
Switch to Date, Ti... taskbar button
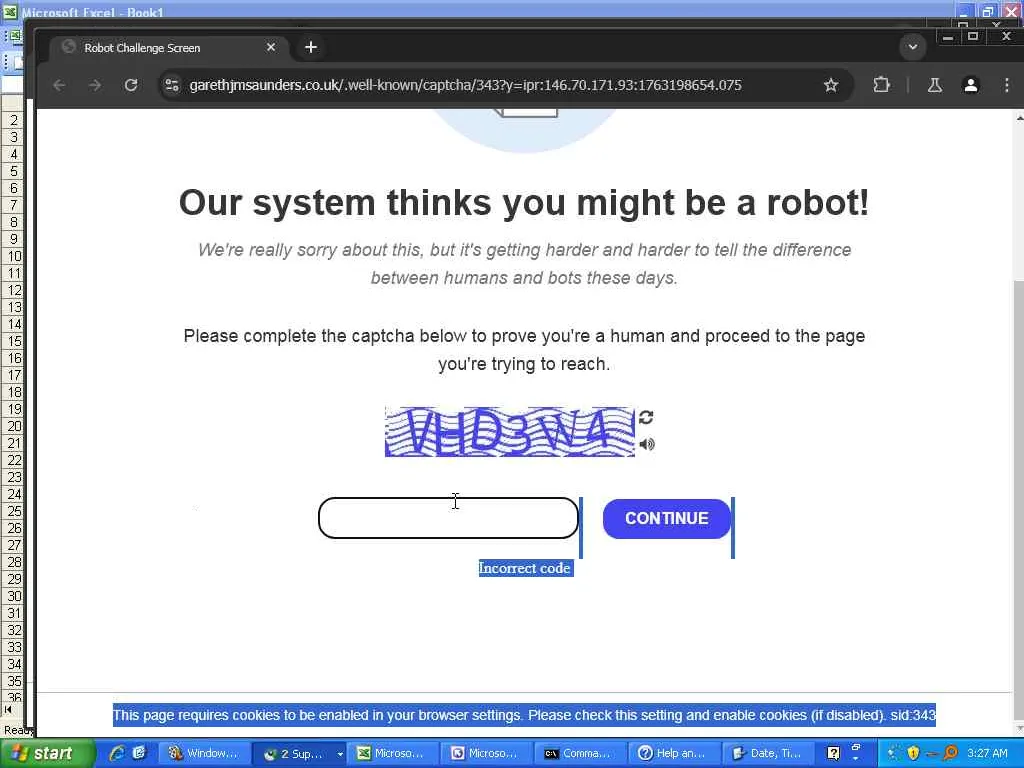(x=769, y=753)
